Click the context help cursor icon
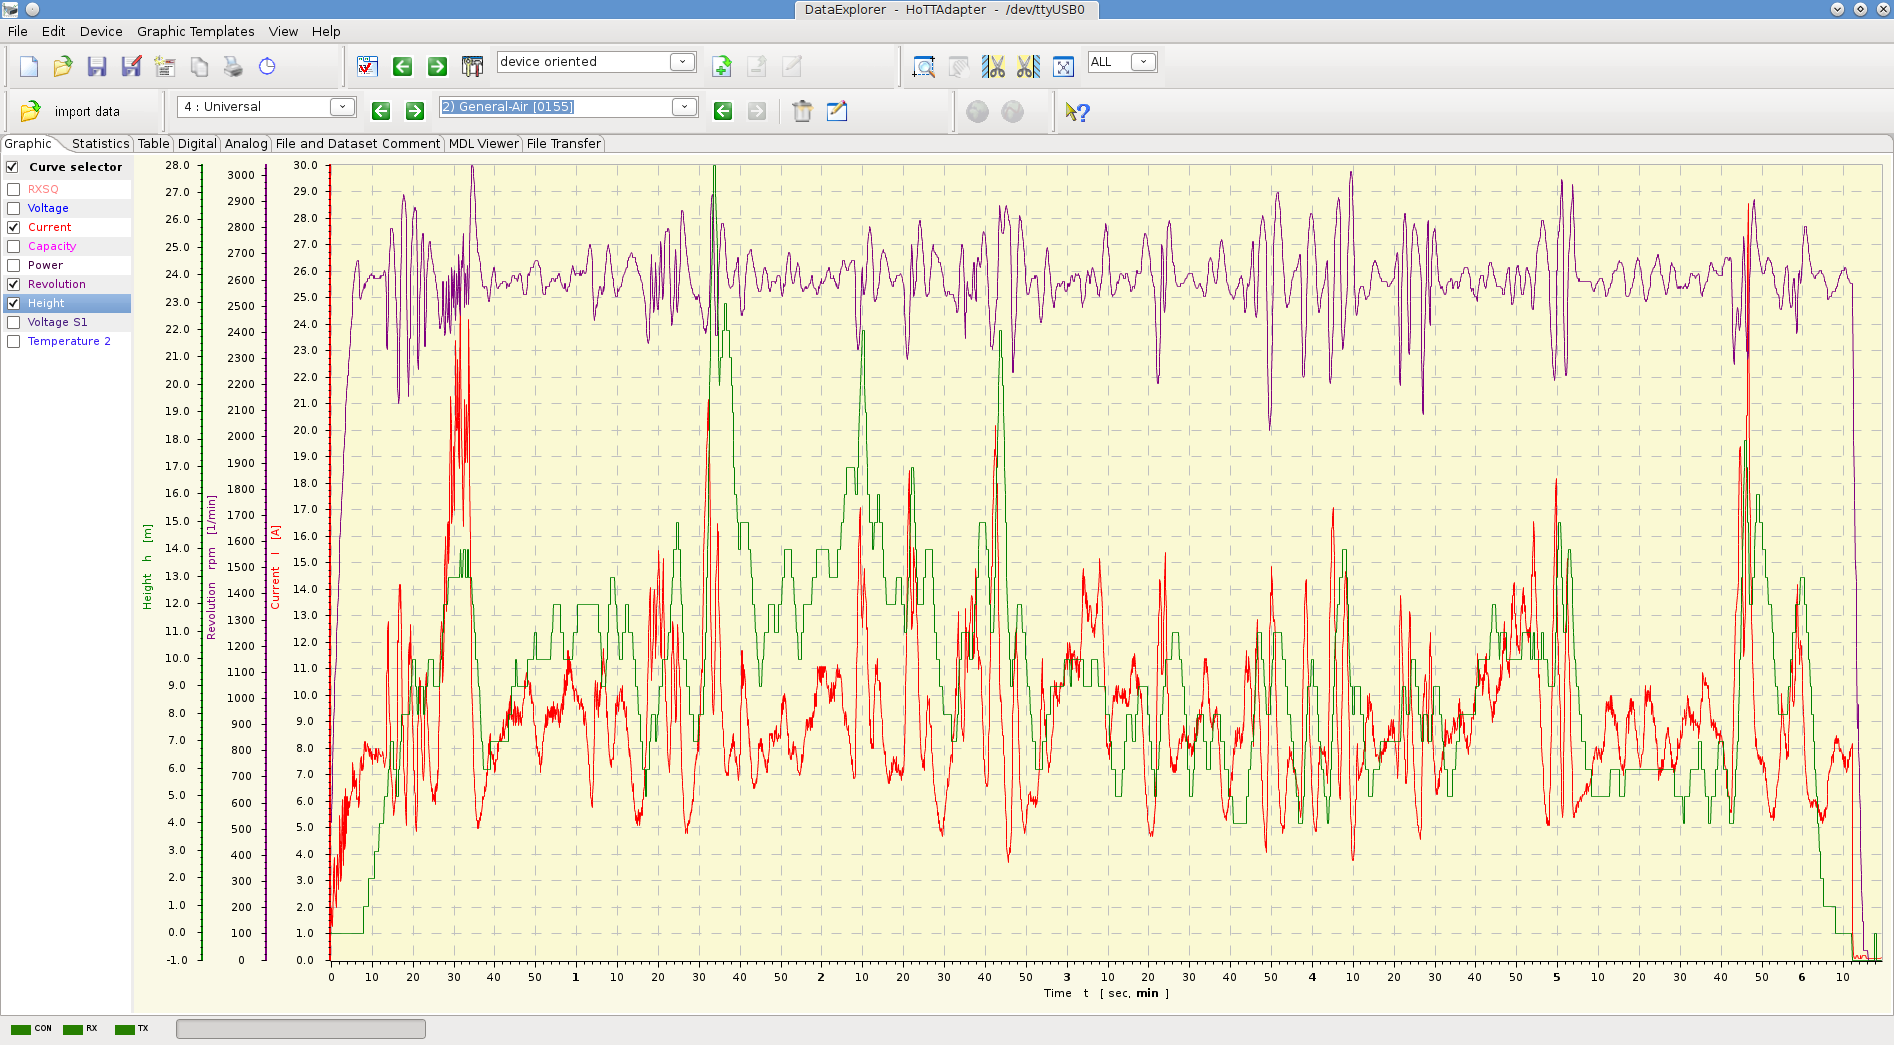This screenshot has height=1045, width=1894. click(x=1077, y=112)
